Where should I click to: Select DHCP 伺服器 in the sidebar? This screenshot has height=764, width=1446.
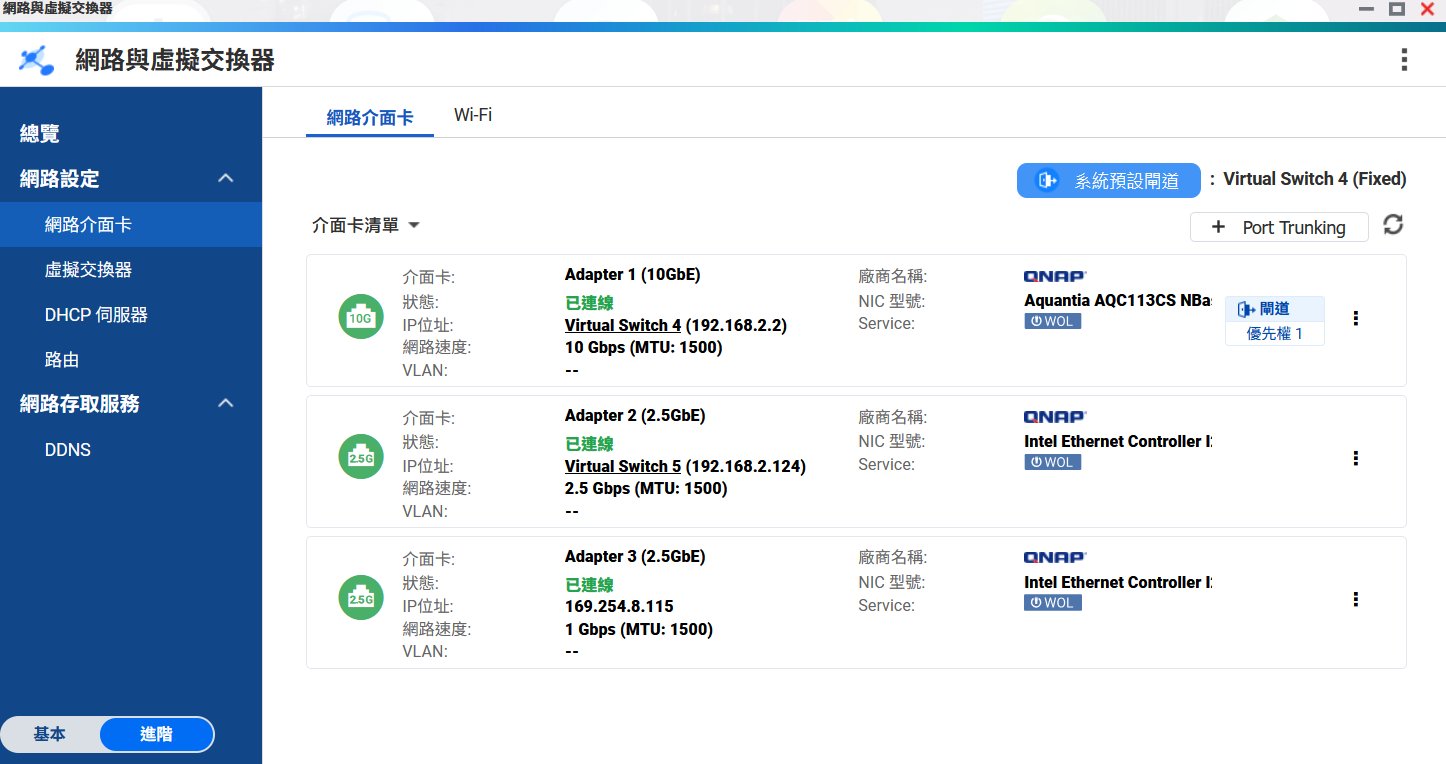point(96,315)
